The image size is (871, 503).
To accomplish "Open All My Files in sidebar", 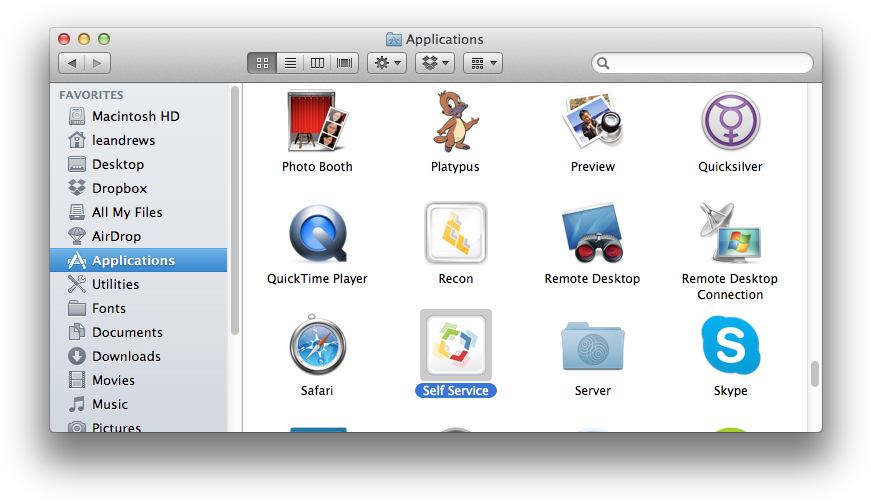I will pos(138,212).
